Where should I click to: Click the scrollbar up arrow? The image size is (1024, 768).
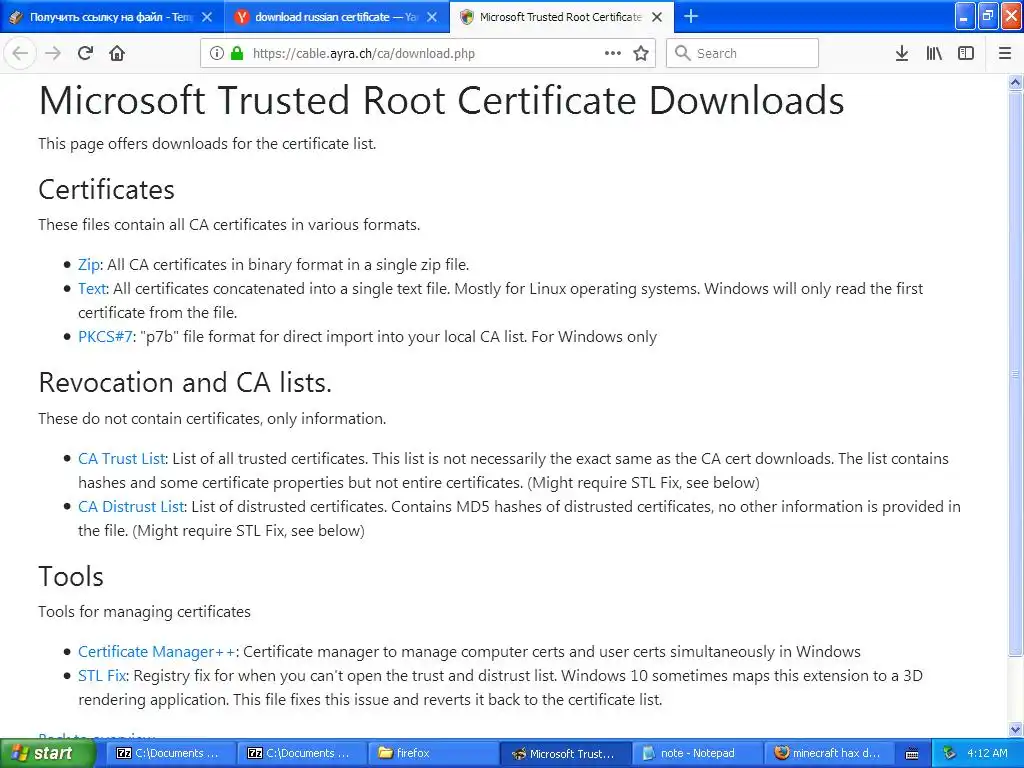pos(1016,82)
